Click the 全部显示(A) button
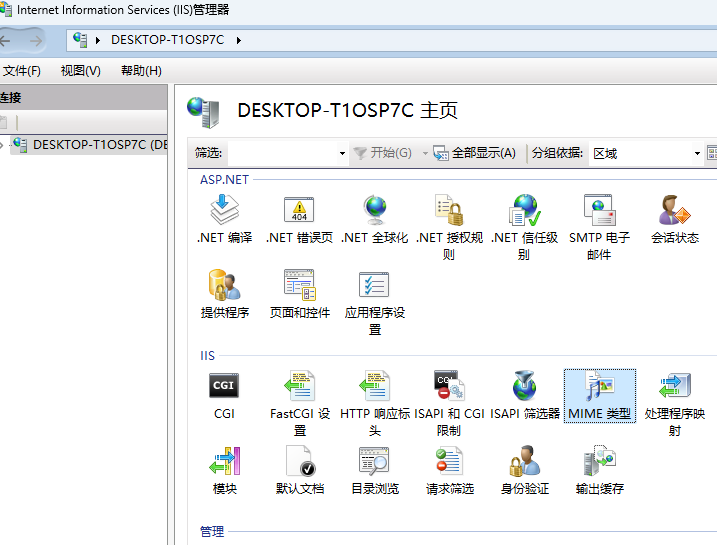Screen dimensions: 717x545 point(474,153)
